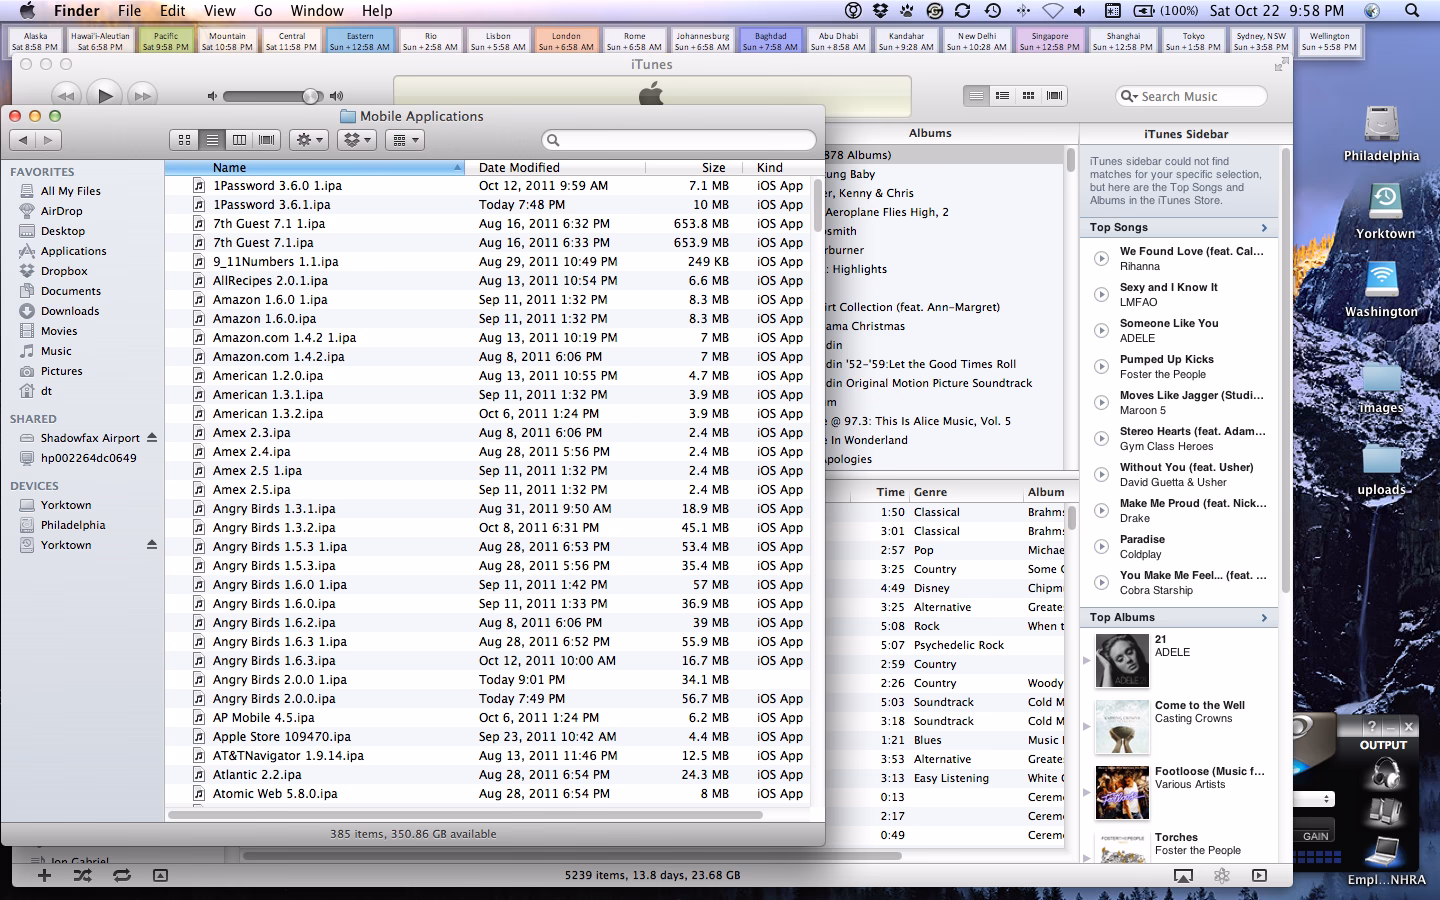Click the iTunes song list view icon
1440x900 pixels.
976,96
